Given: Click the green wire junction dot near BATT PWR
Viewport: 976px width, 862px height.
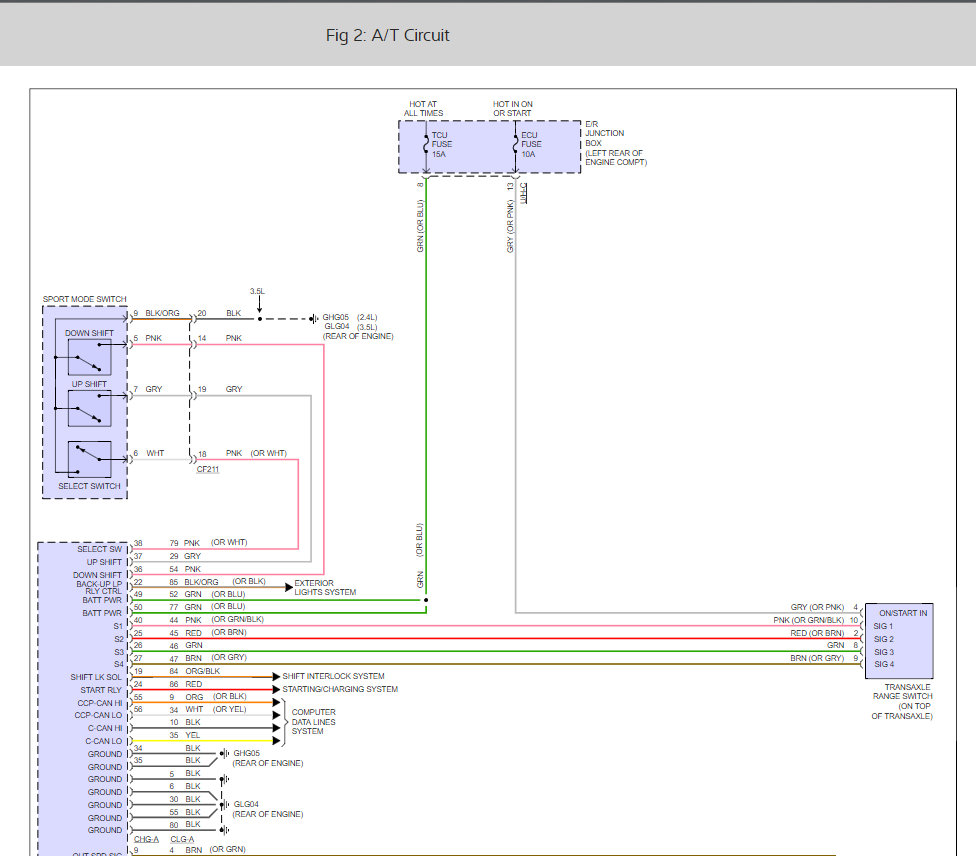Looking at the screenshot, I should [426, 600].
